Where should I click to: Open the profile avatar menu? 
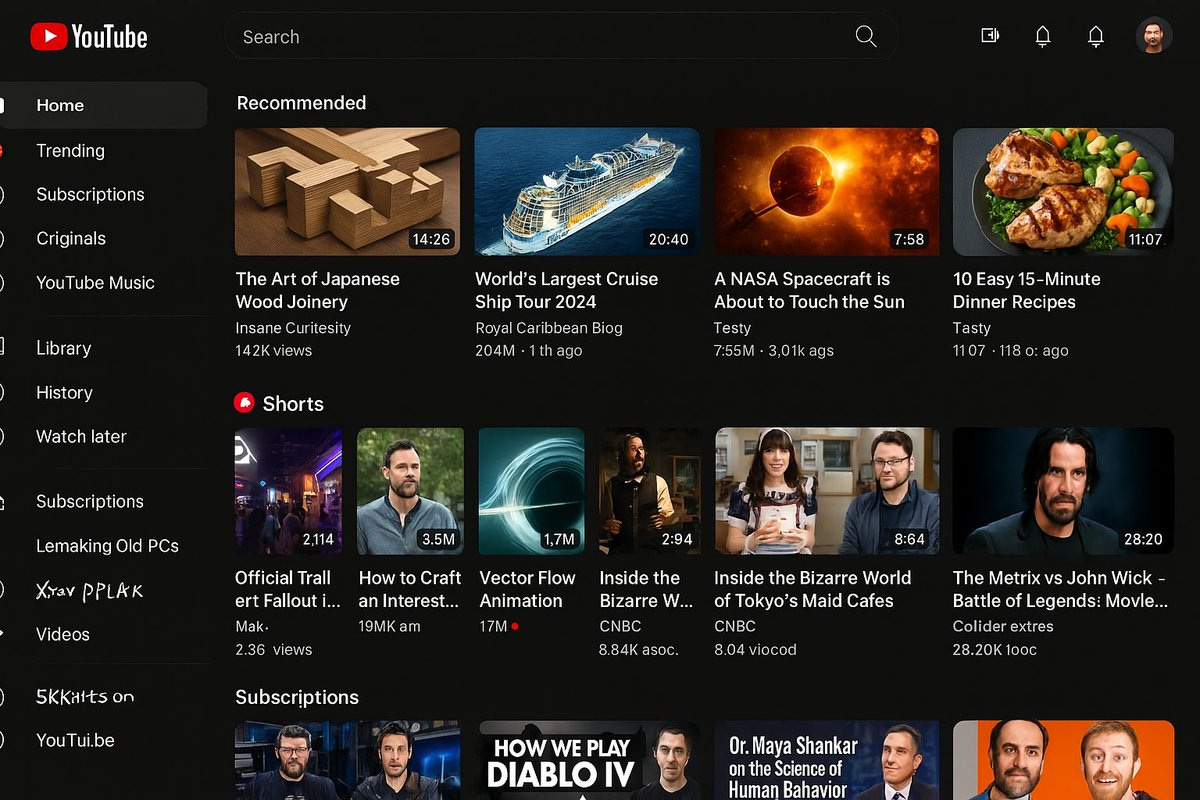[x=1154, y=36]
